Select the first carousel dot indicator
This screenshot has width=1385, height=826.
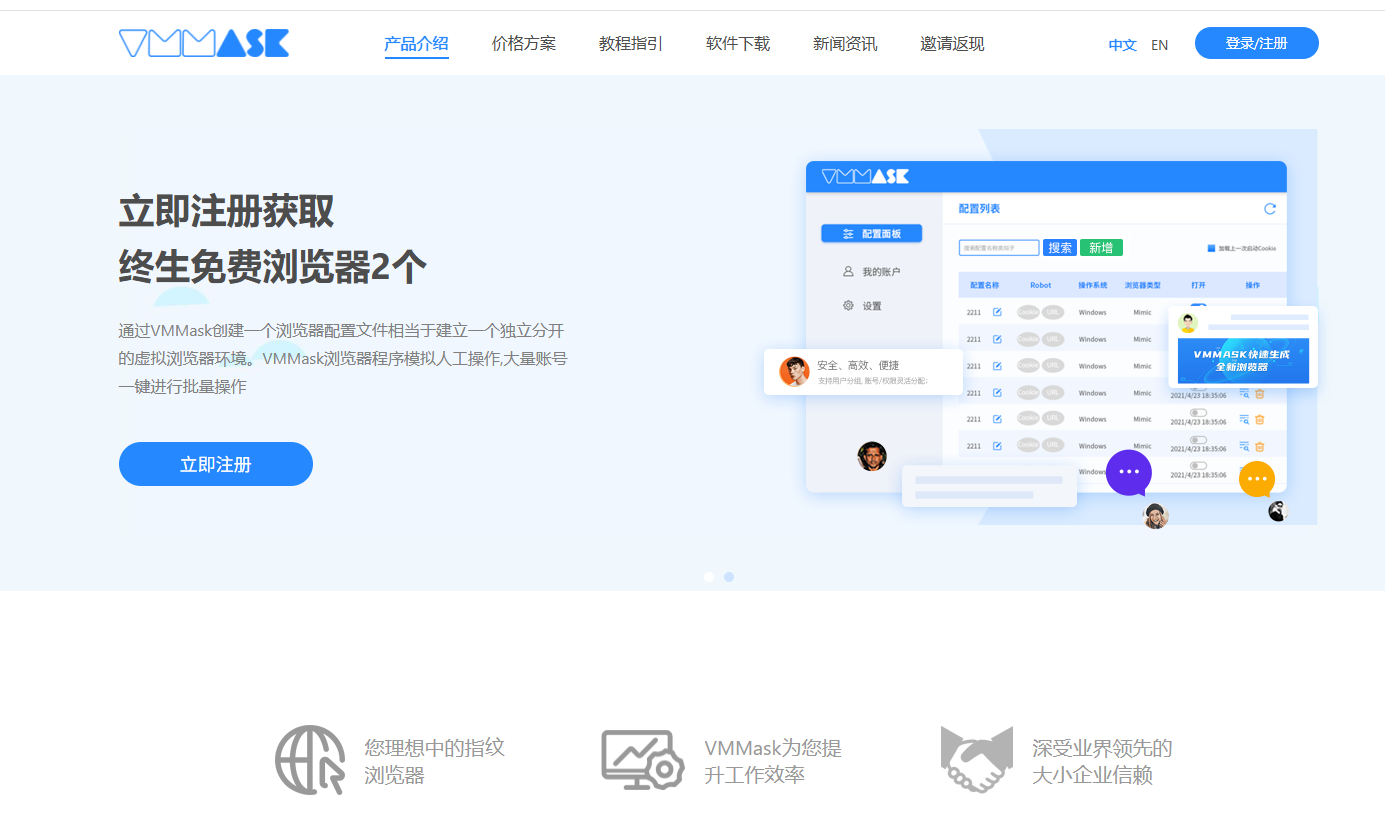pos(709,577)
